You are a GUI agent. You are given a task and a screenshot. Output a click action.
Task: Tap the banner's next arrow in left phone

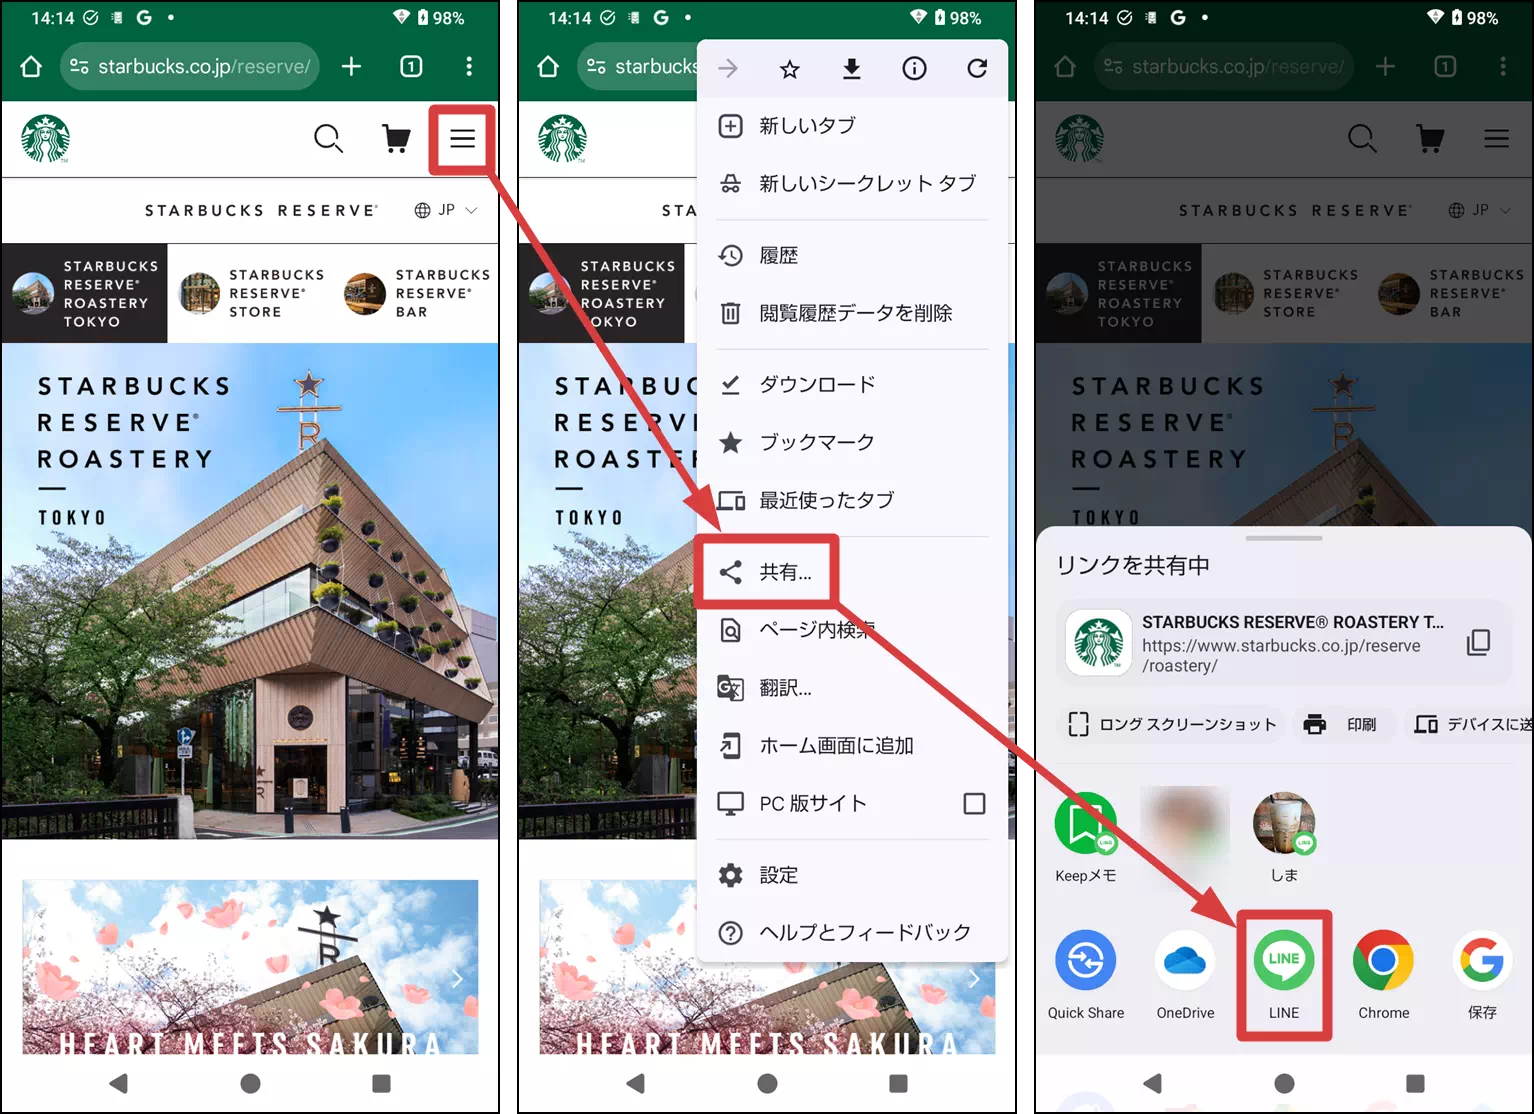point(457,978)
